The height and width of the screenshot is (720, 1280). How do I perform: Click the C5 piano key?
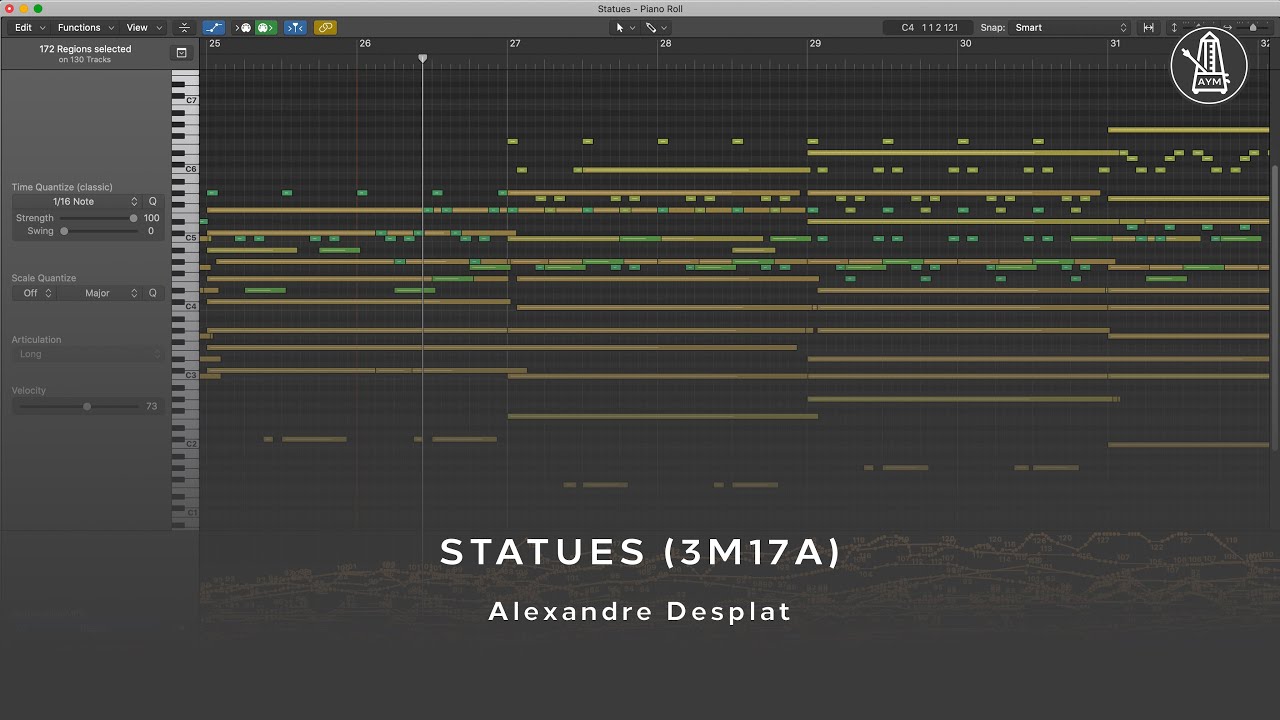click(186, 238)
